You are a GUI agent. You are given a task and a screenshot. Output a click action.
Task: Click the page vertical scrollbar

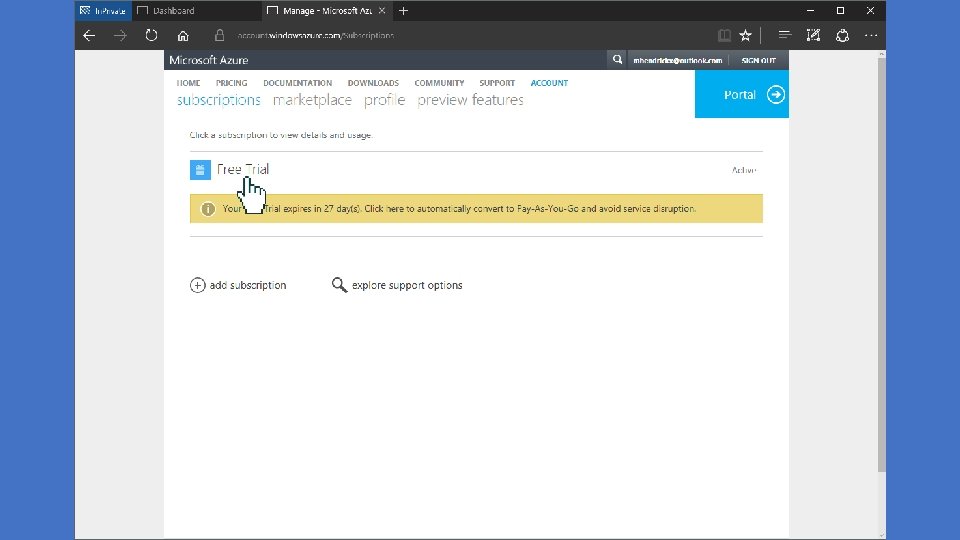[882, 263]
